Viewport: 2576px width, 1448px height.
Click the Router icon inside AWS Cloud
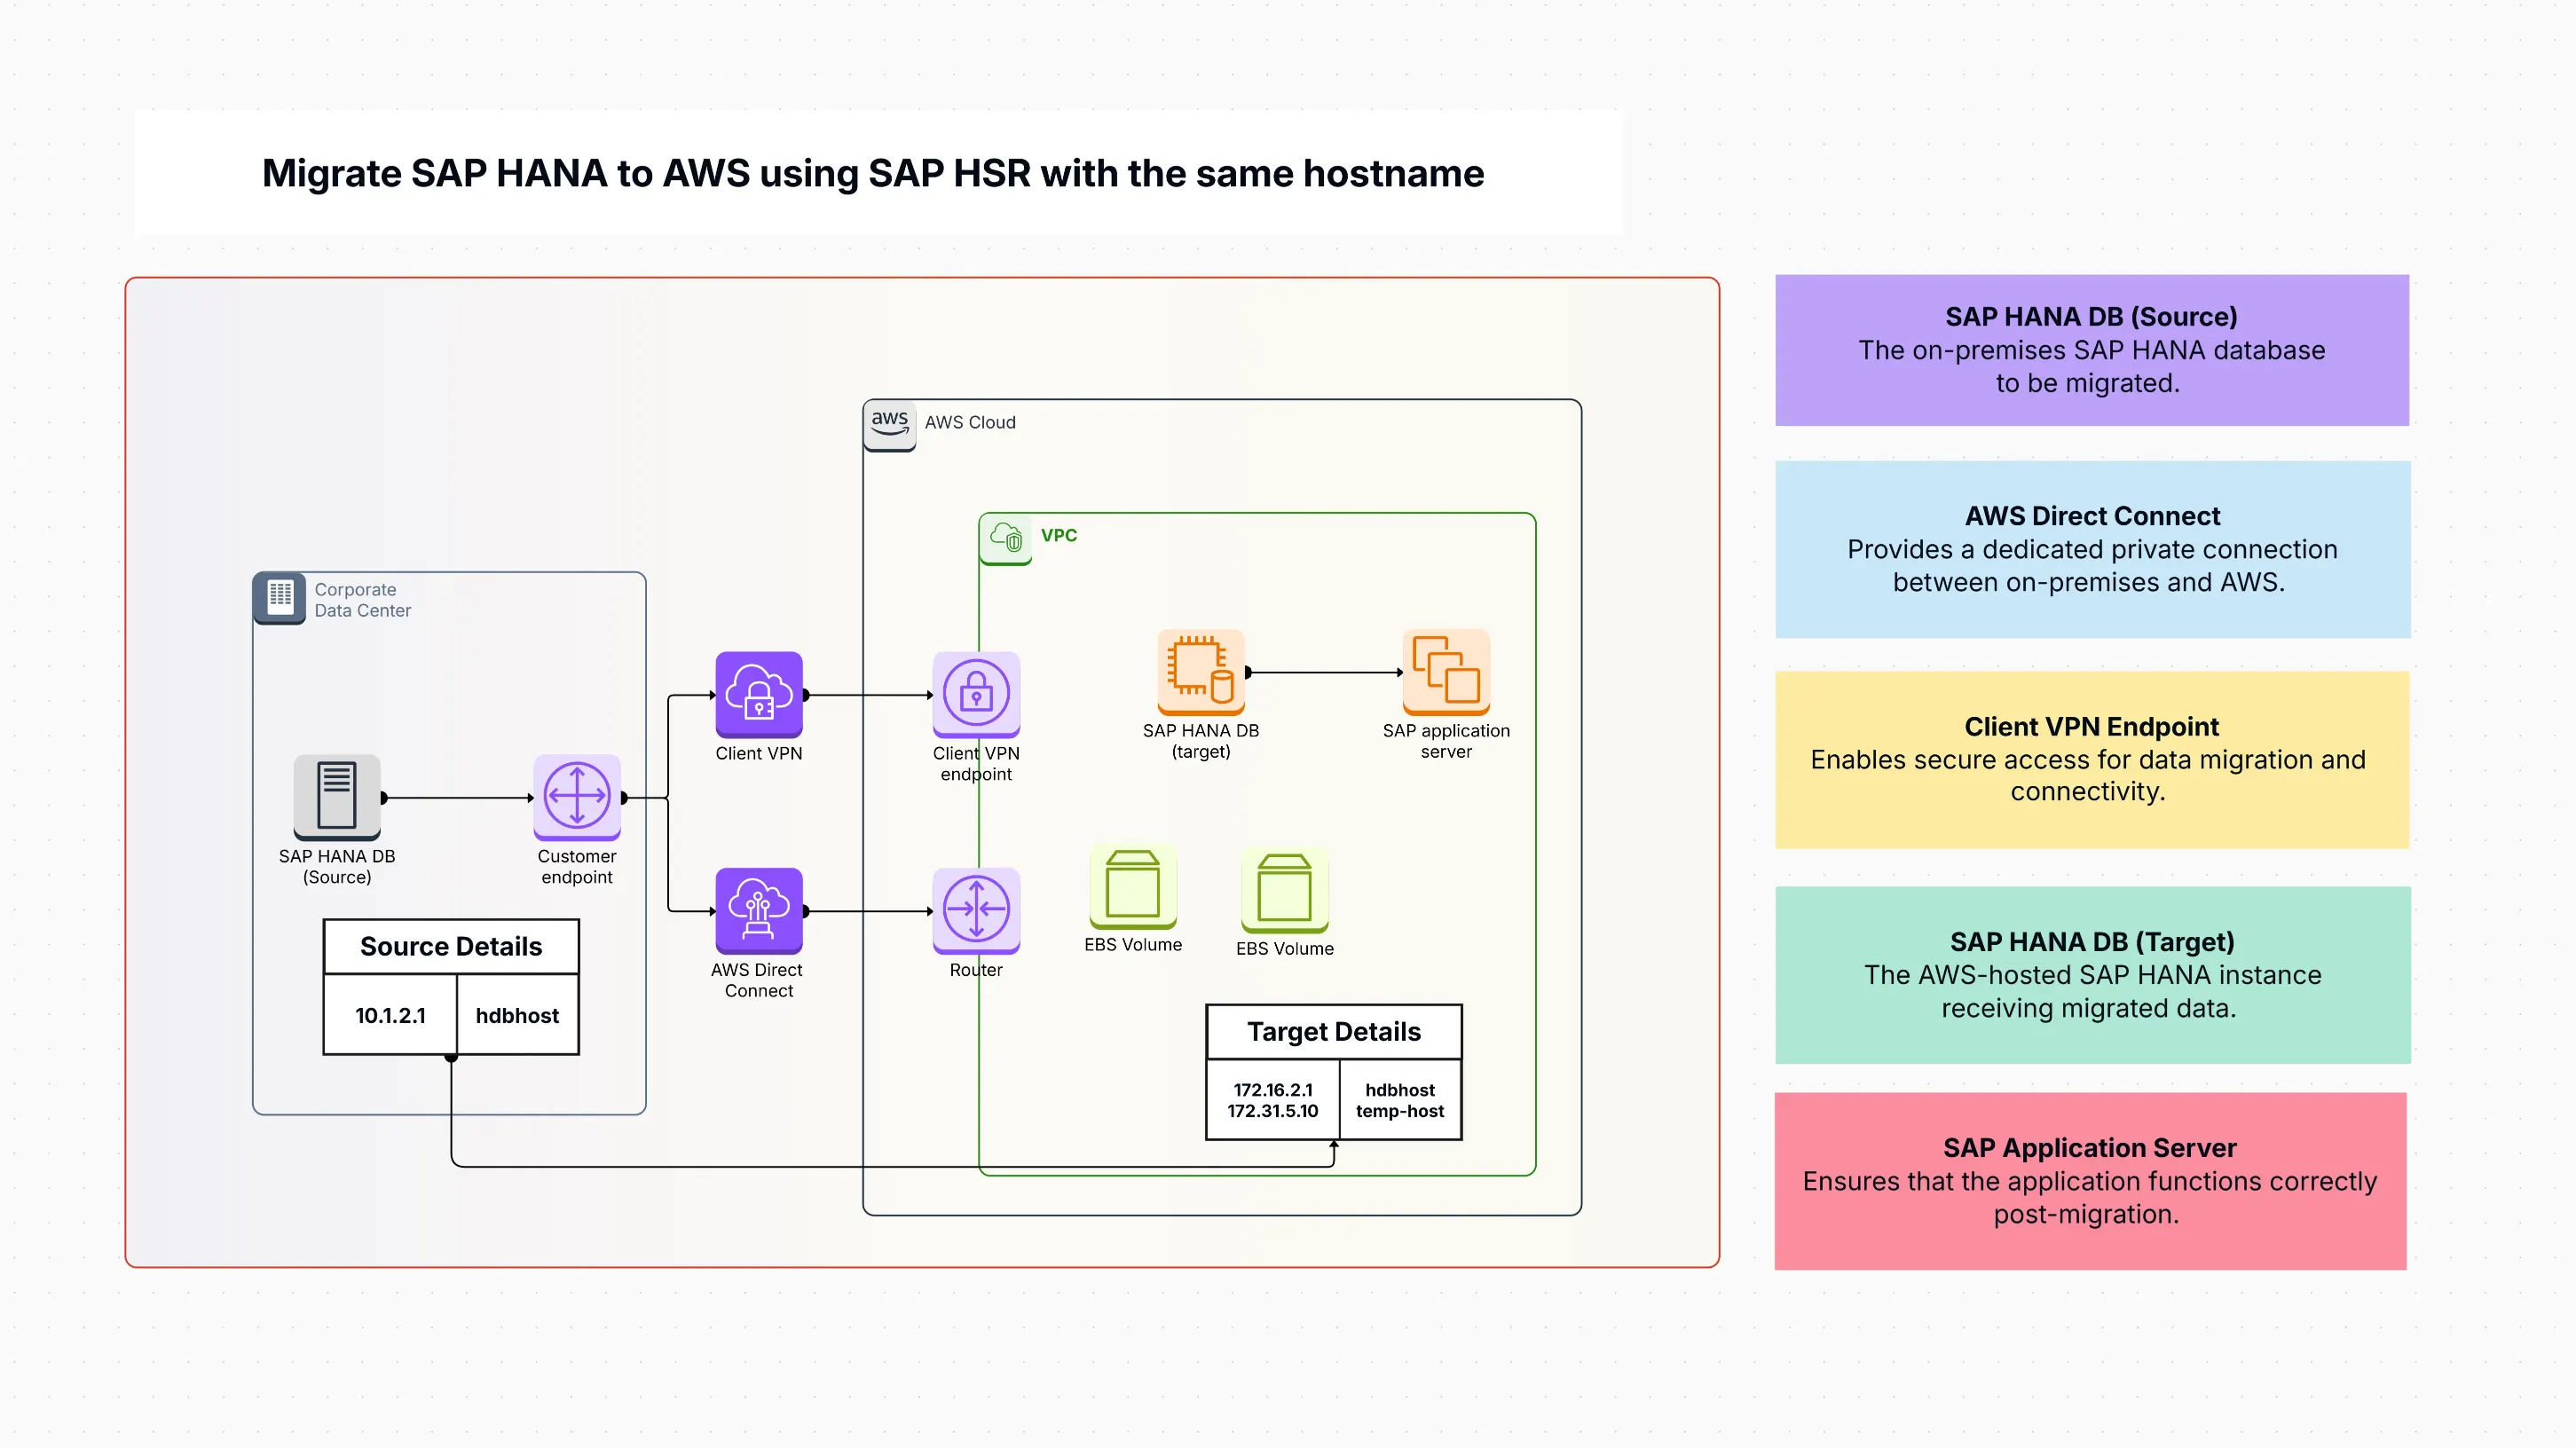pyautogui.click(x=975, y=910)
